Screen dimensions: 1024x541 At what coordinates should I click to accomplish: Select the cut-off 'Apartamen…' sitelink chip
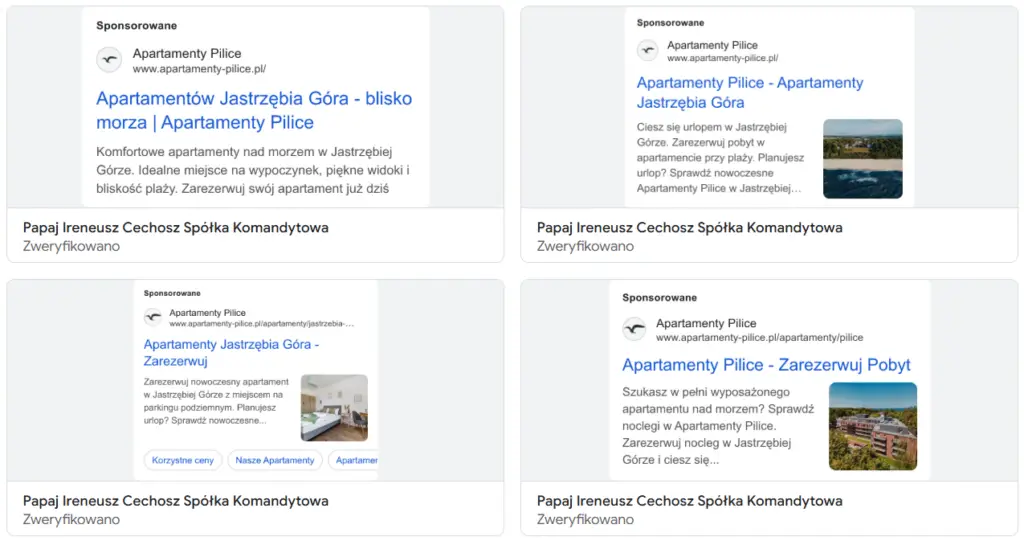[x=355, y=460]
